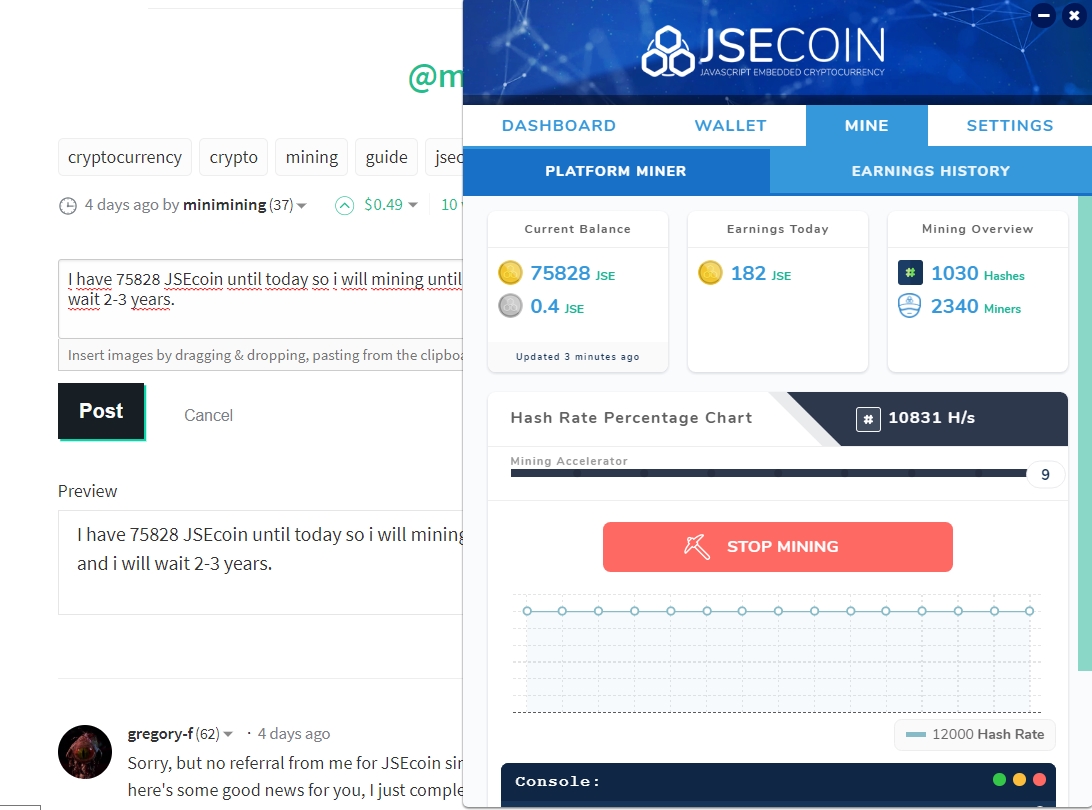This screenshot has width=1092, height=810.
Task: Click the red dot in the Console header
Action: click(x=1040, y=779)
